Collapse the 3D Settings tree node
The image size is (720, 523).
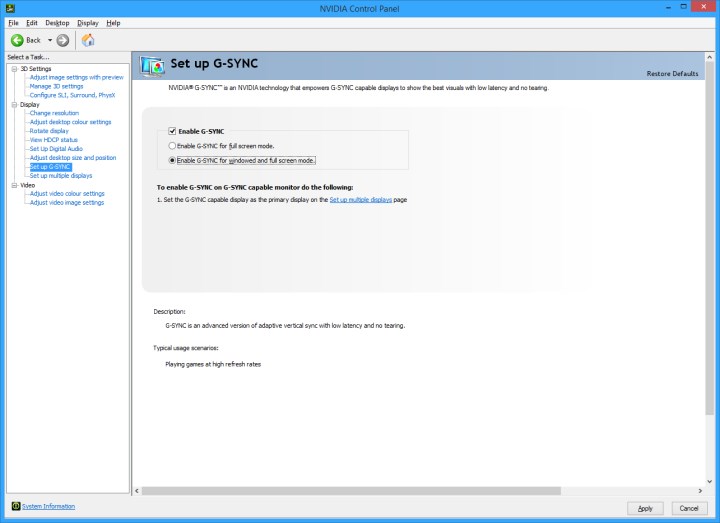coord(14,69)
